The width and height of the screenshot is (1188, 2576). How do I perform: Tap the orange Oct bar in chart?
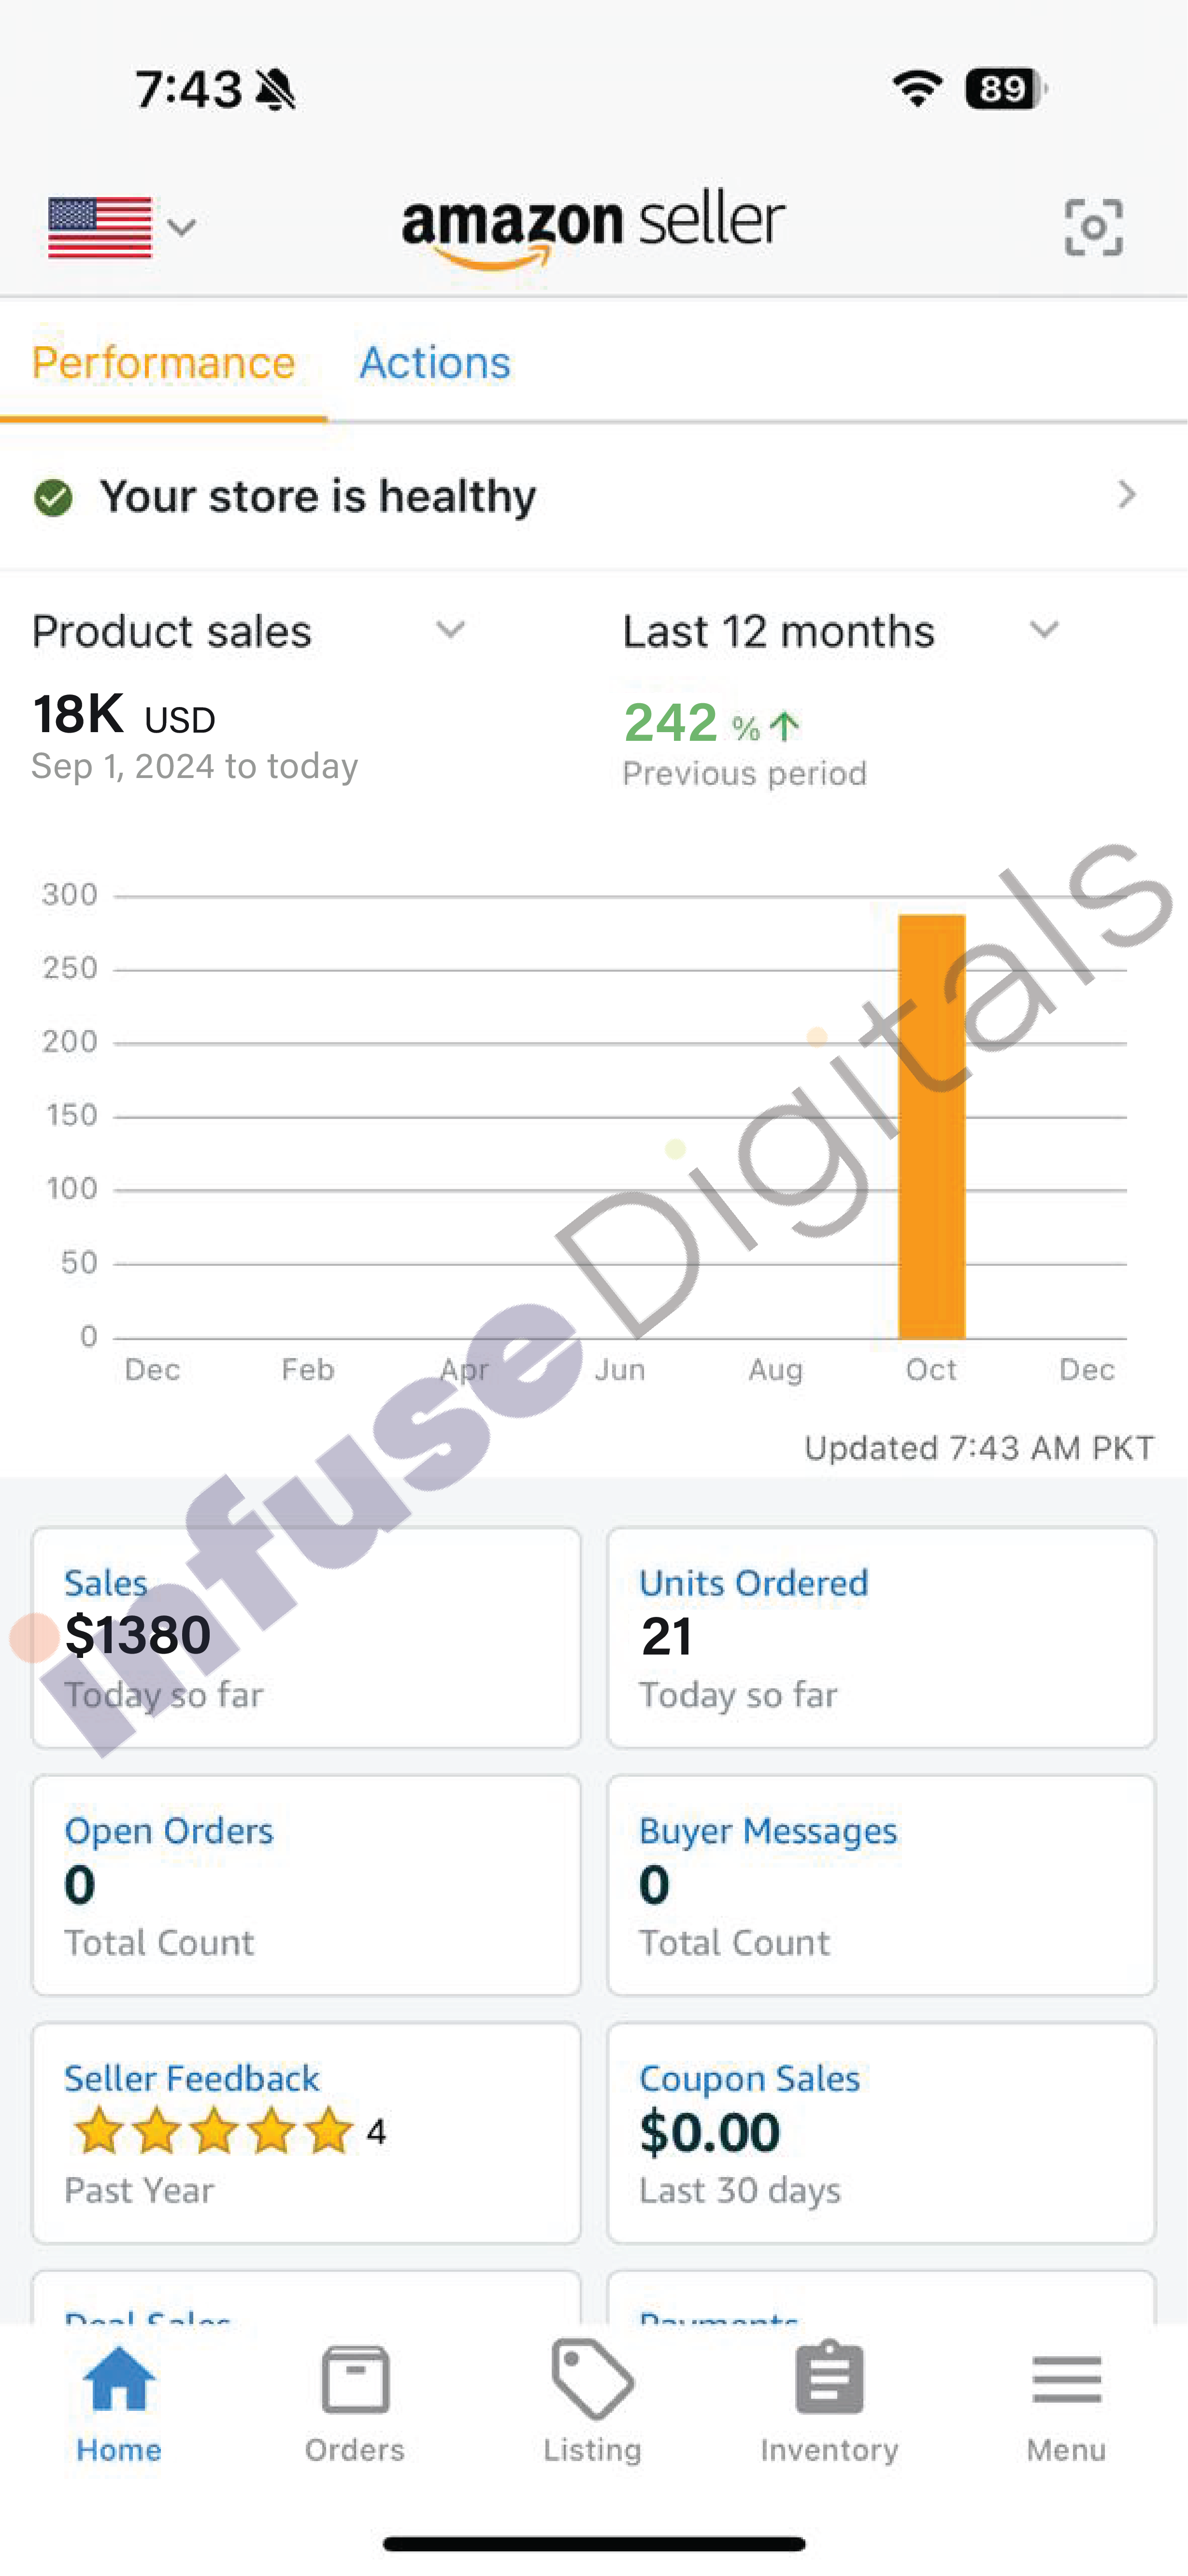pyautogui.click(x=931, y=1126)
